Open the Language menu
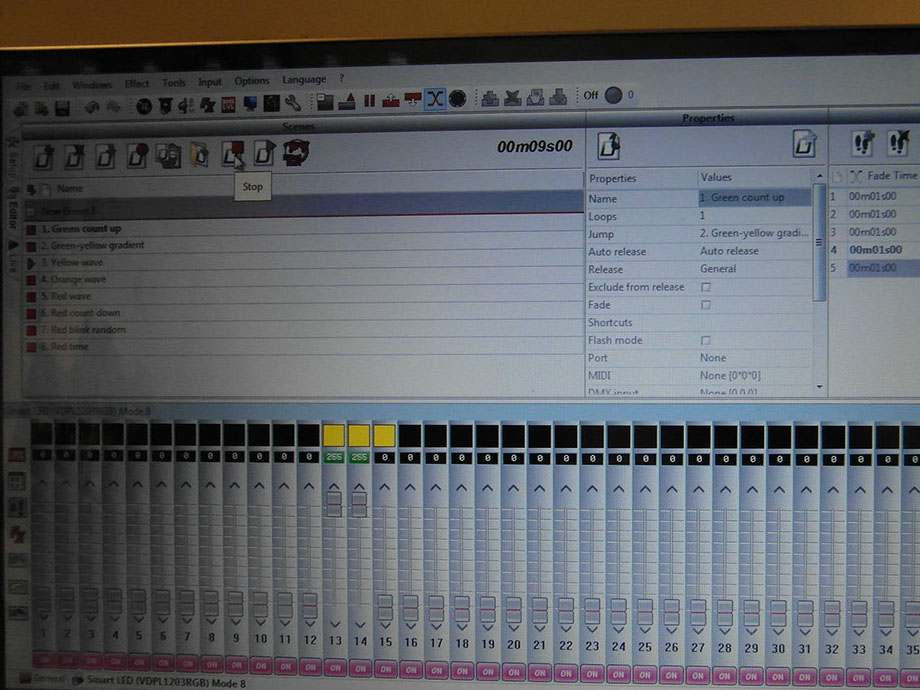 pyautogui.click(x=304, y=80)
